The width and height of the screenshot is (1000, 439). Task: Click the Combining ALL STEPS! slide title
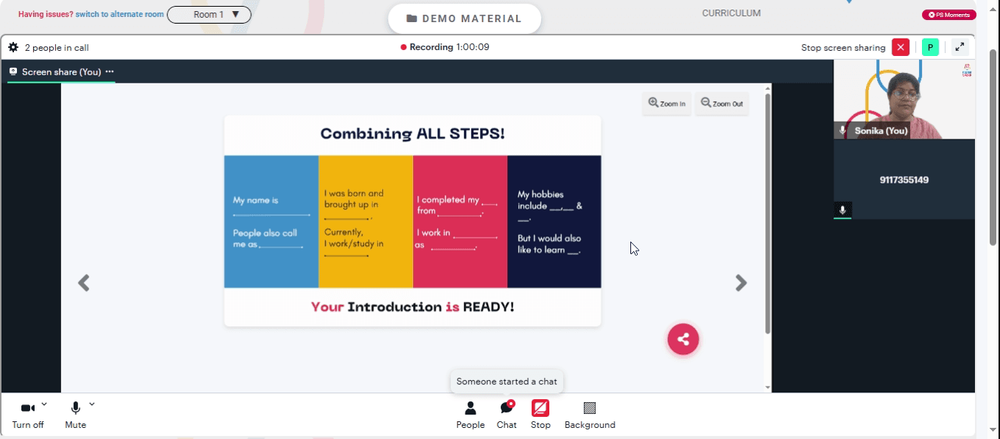pos(413,133)
